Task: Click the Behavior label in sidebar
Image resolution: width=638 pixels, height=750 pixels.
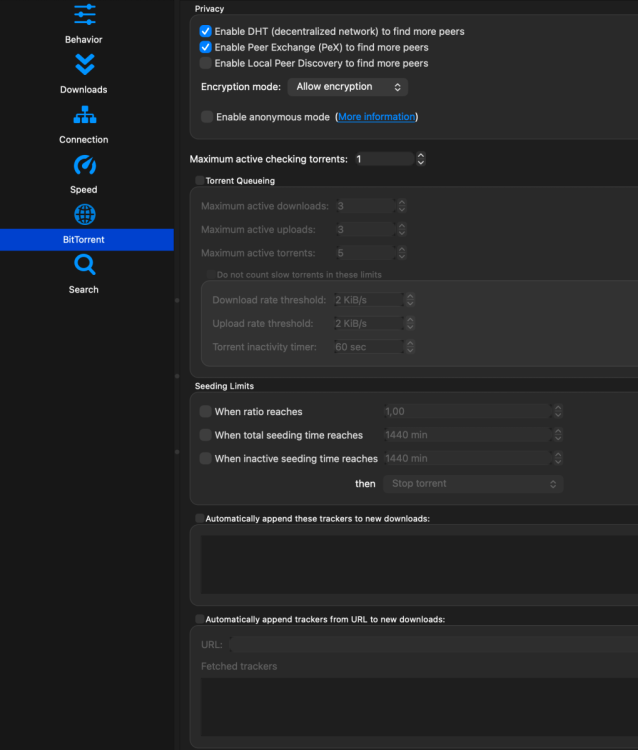Action: 84,40
